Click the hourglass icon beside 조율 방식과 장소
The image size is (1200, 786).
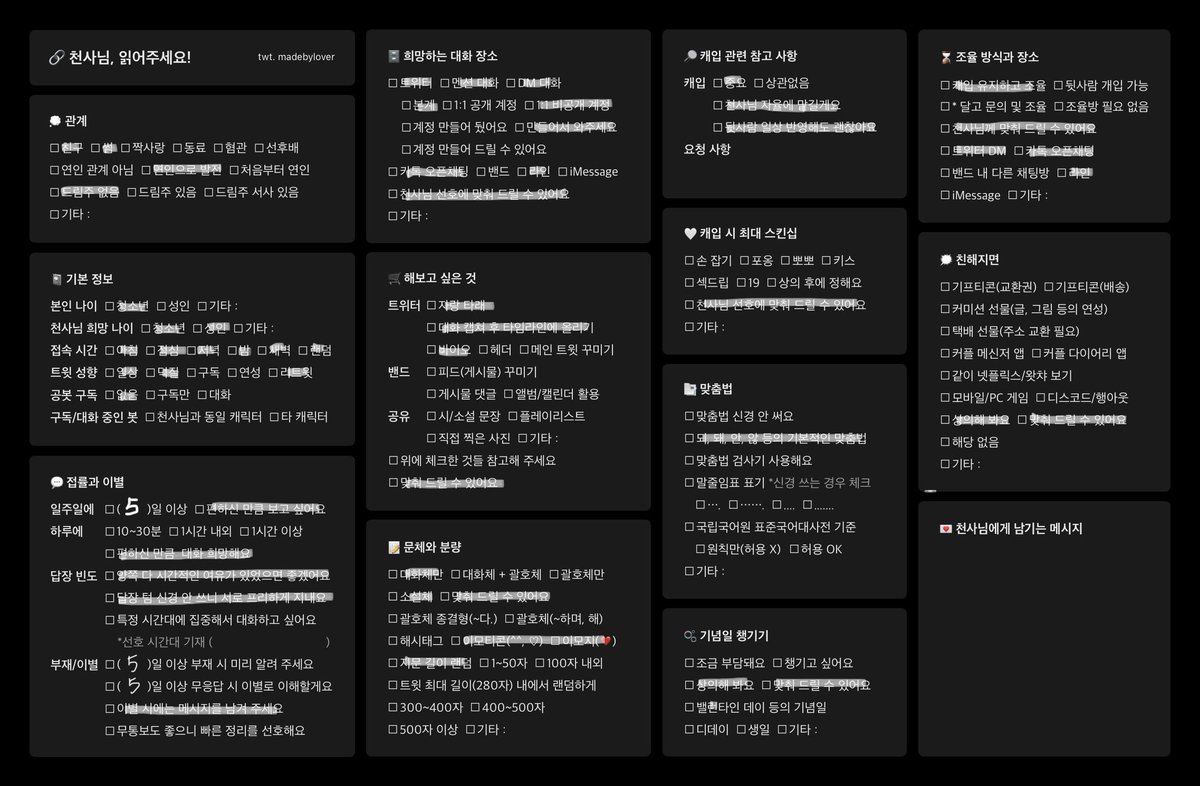coord(946,58)
